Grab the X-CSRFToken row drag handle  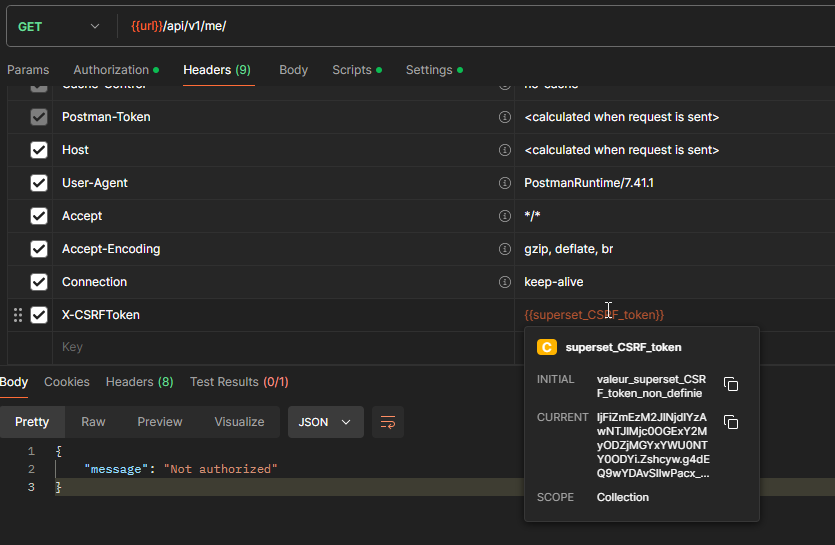click(x=18, y=315)
